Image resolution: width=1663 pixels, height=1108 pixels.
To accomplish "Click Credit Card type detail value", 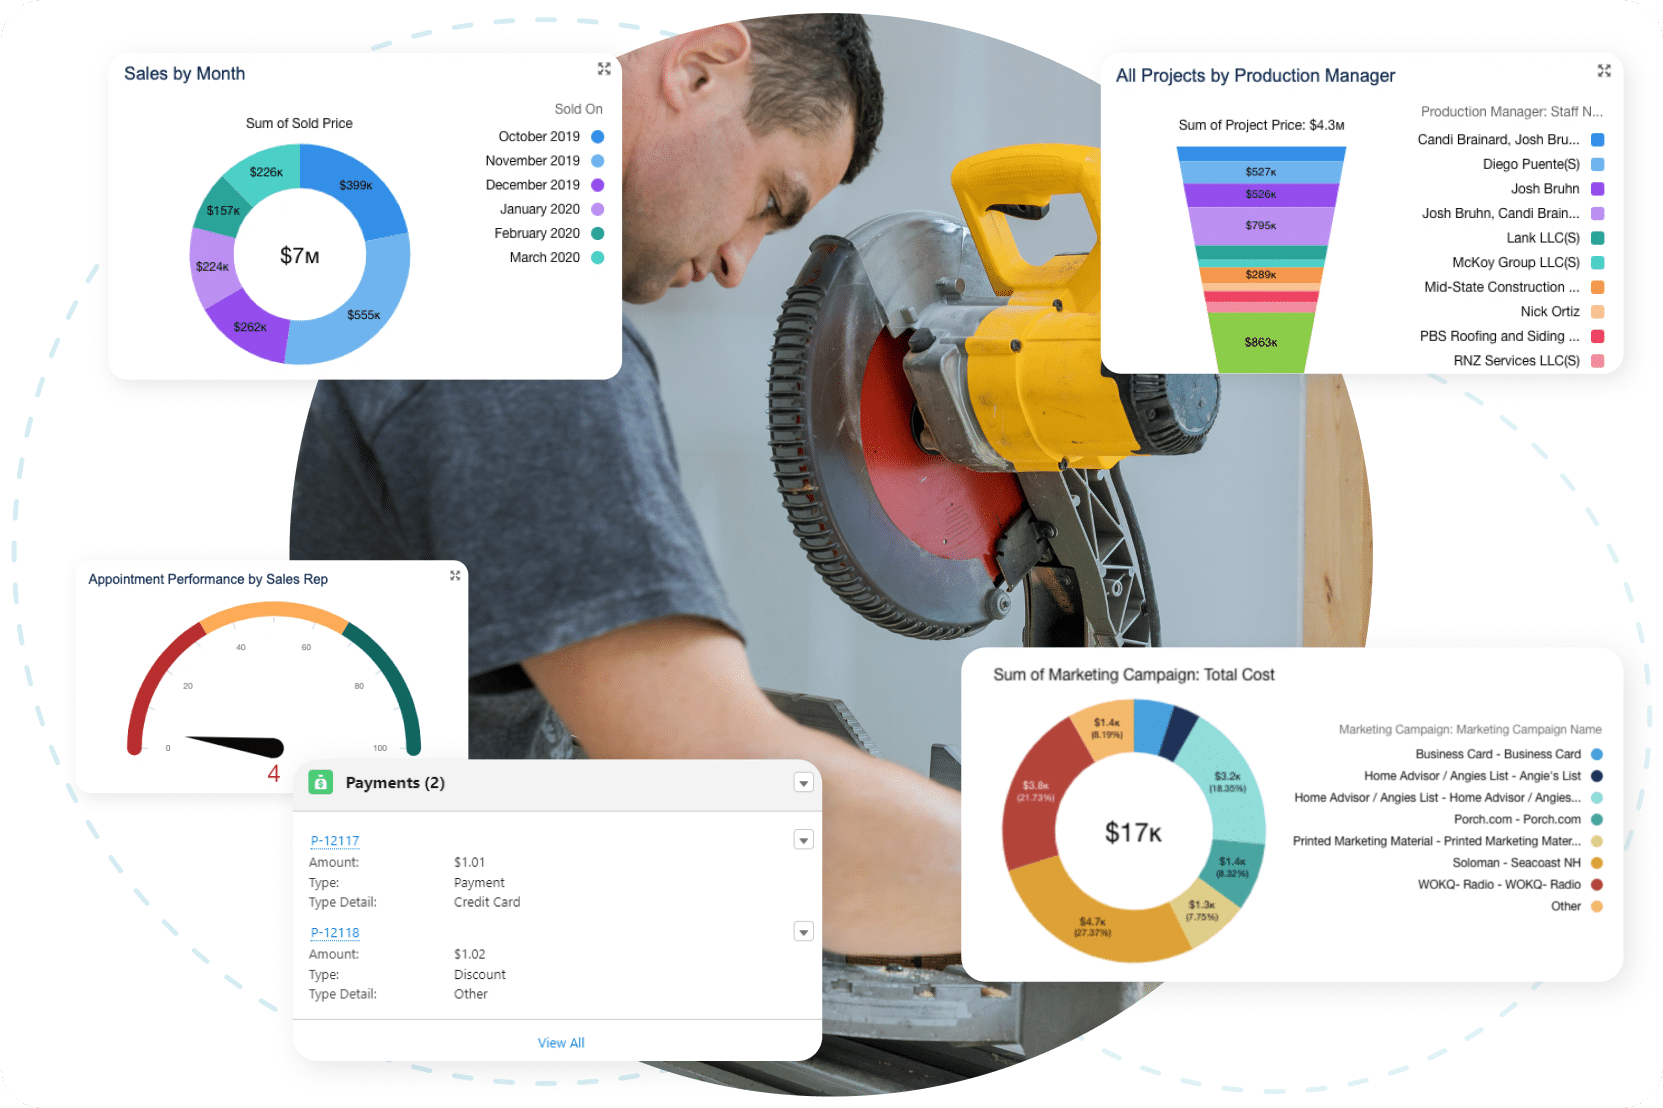I will click(487, 902).
